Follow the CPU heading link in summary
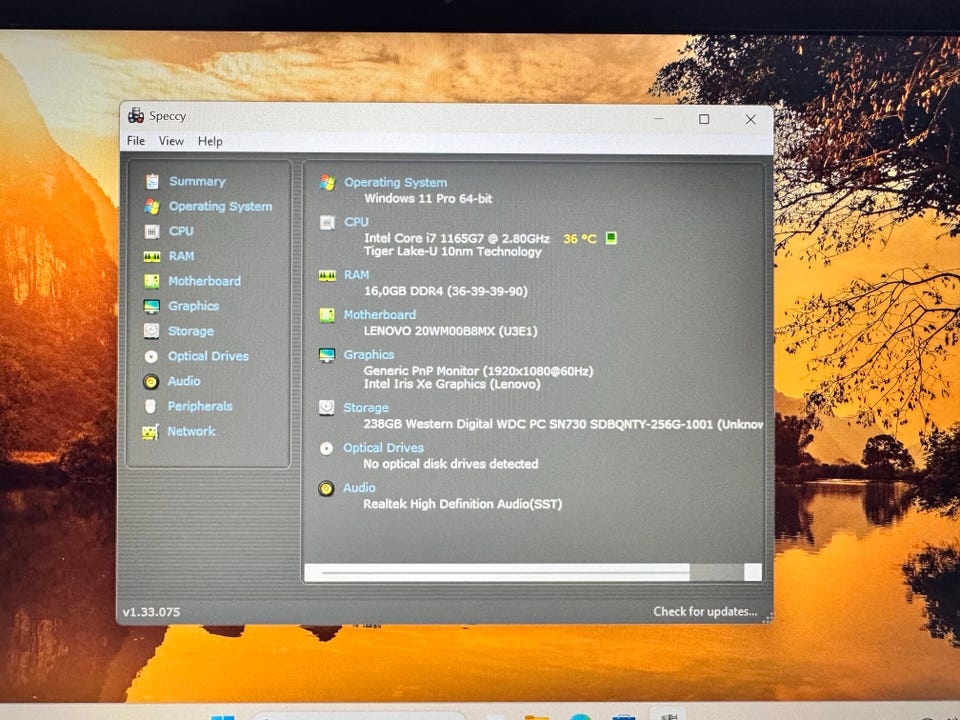 tap(356, 222)
